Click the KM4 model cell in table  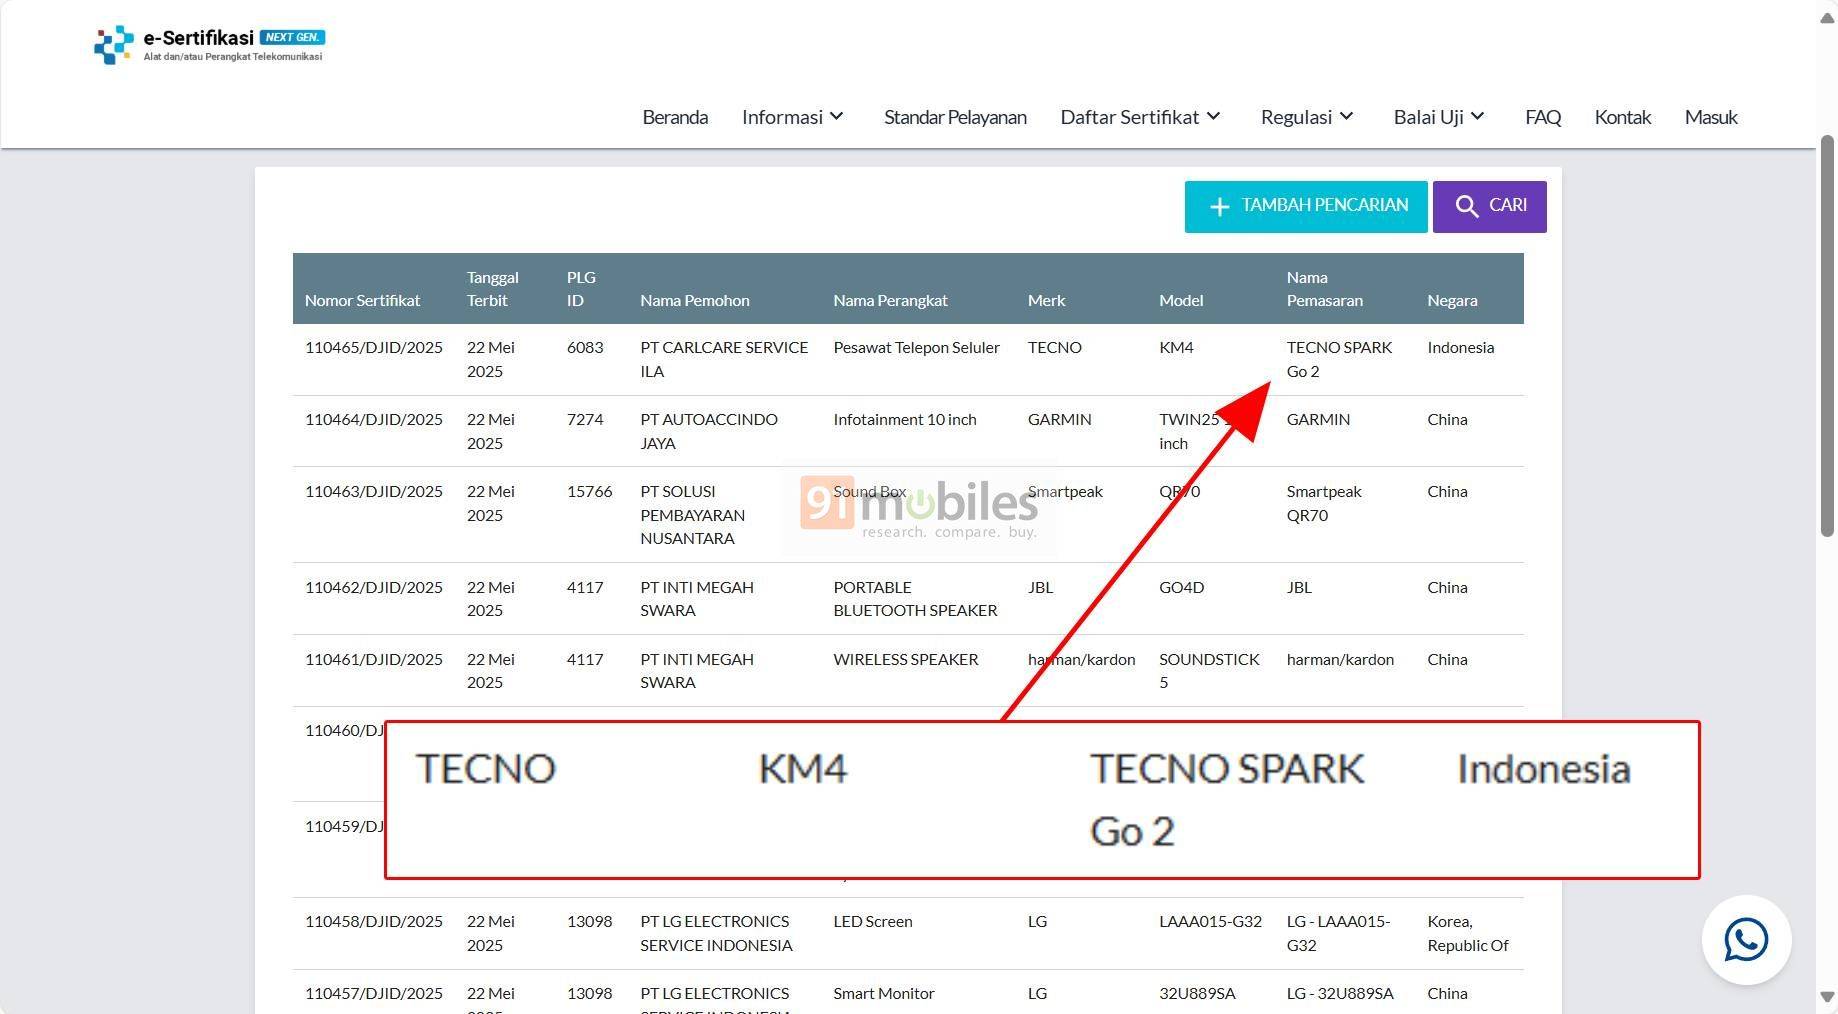pos(1176,348)
